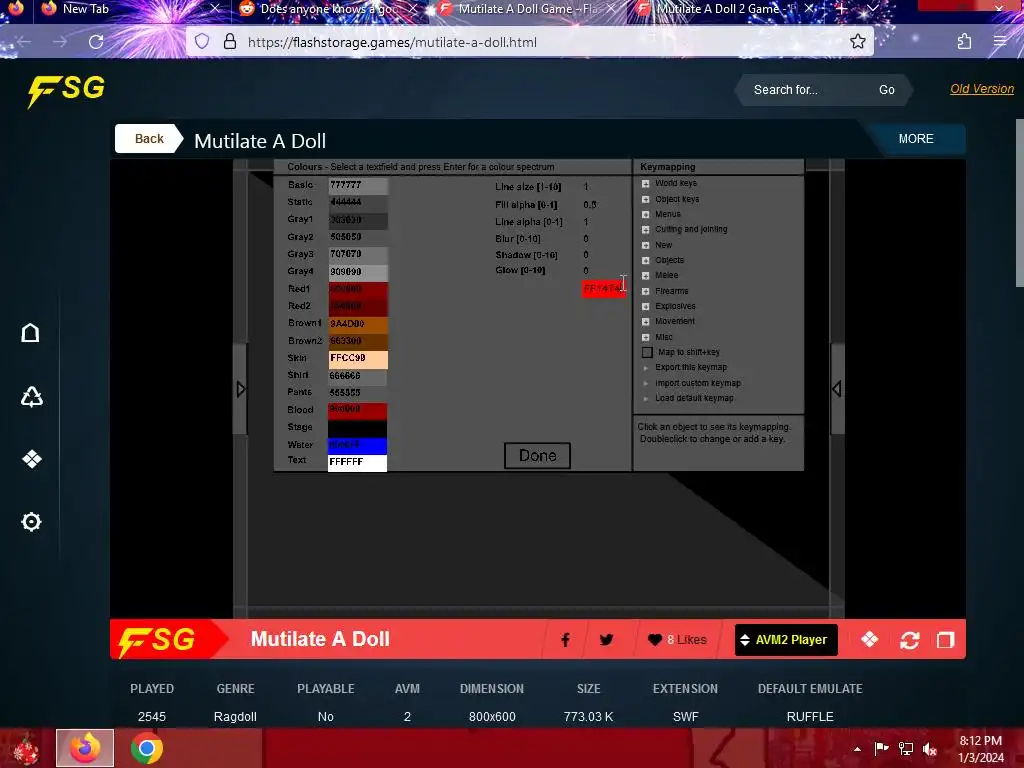
Task: Share game on Twitter
Action: 606,640
